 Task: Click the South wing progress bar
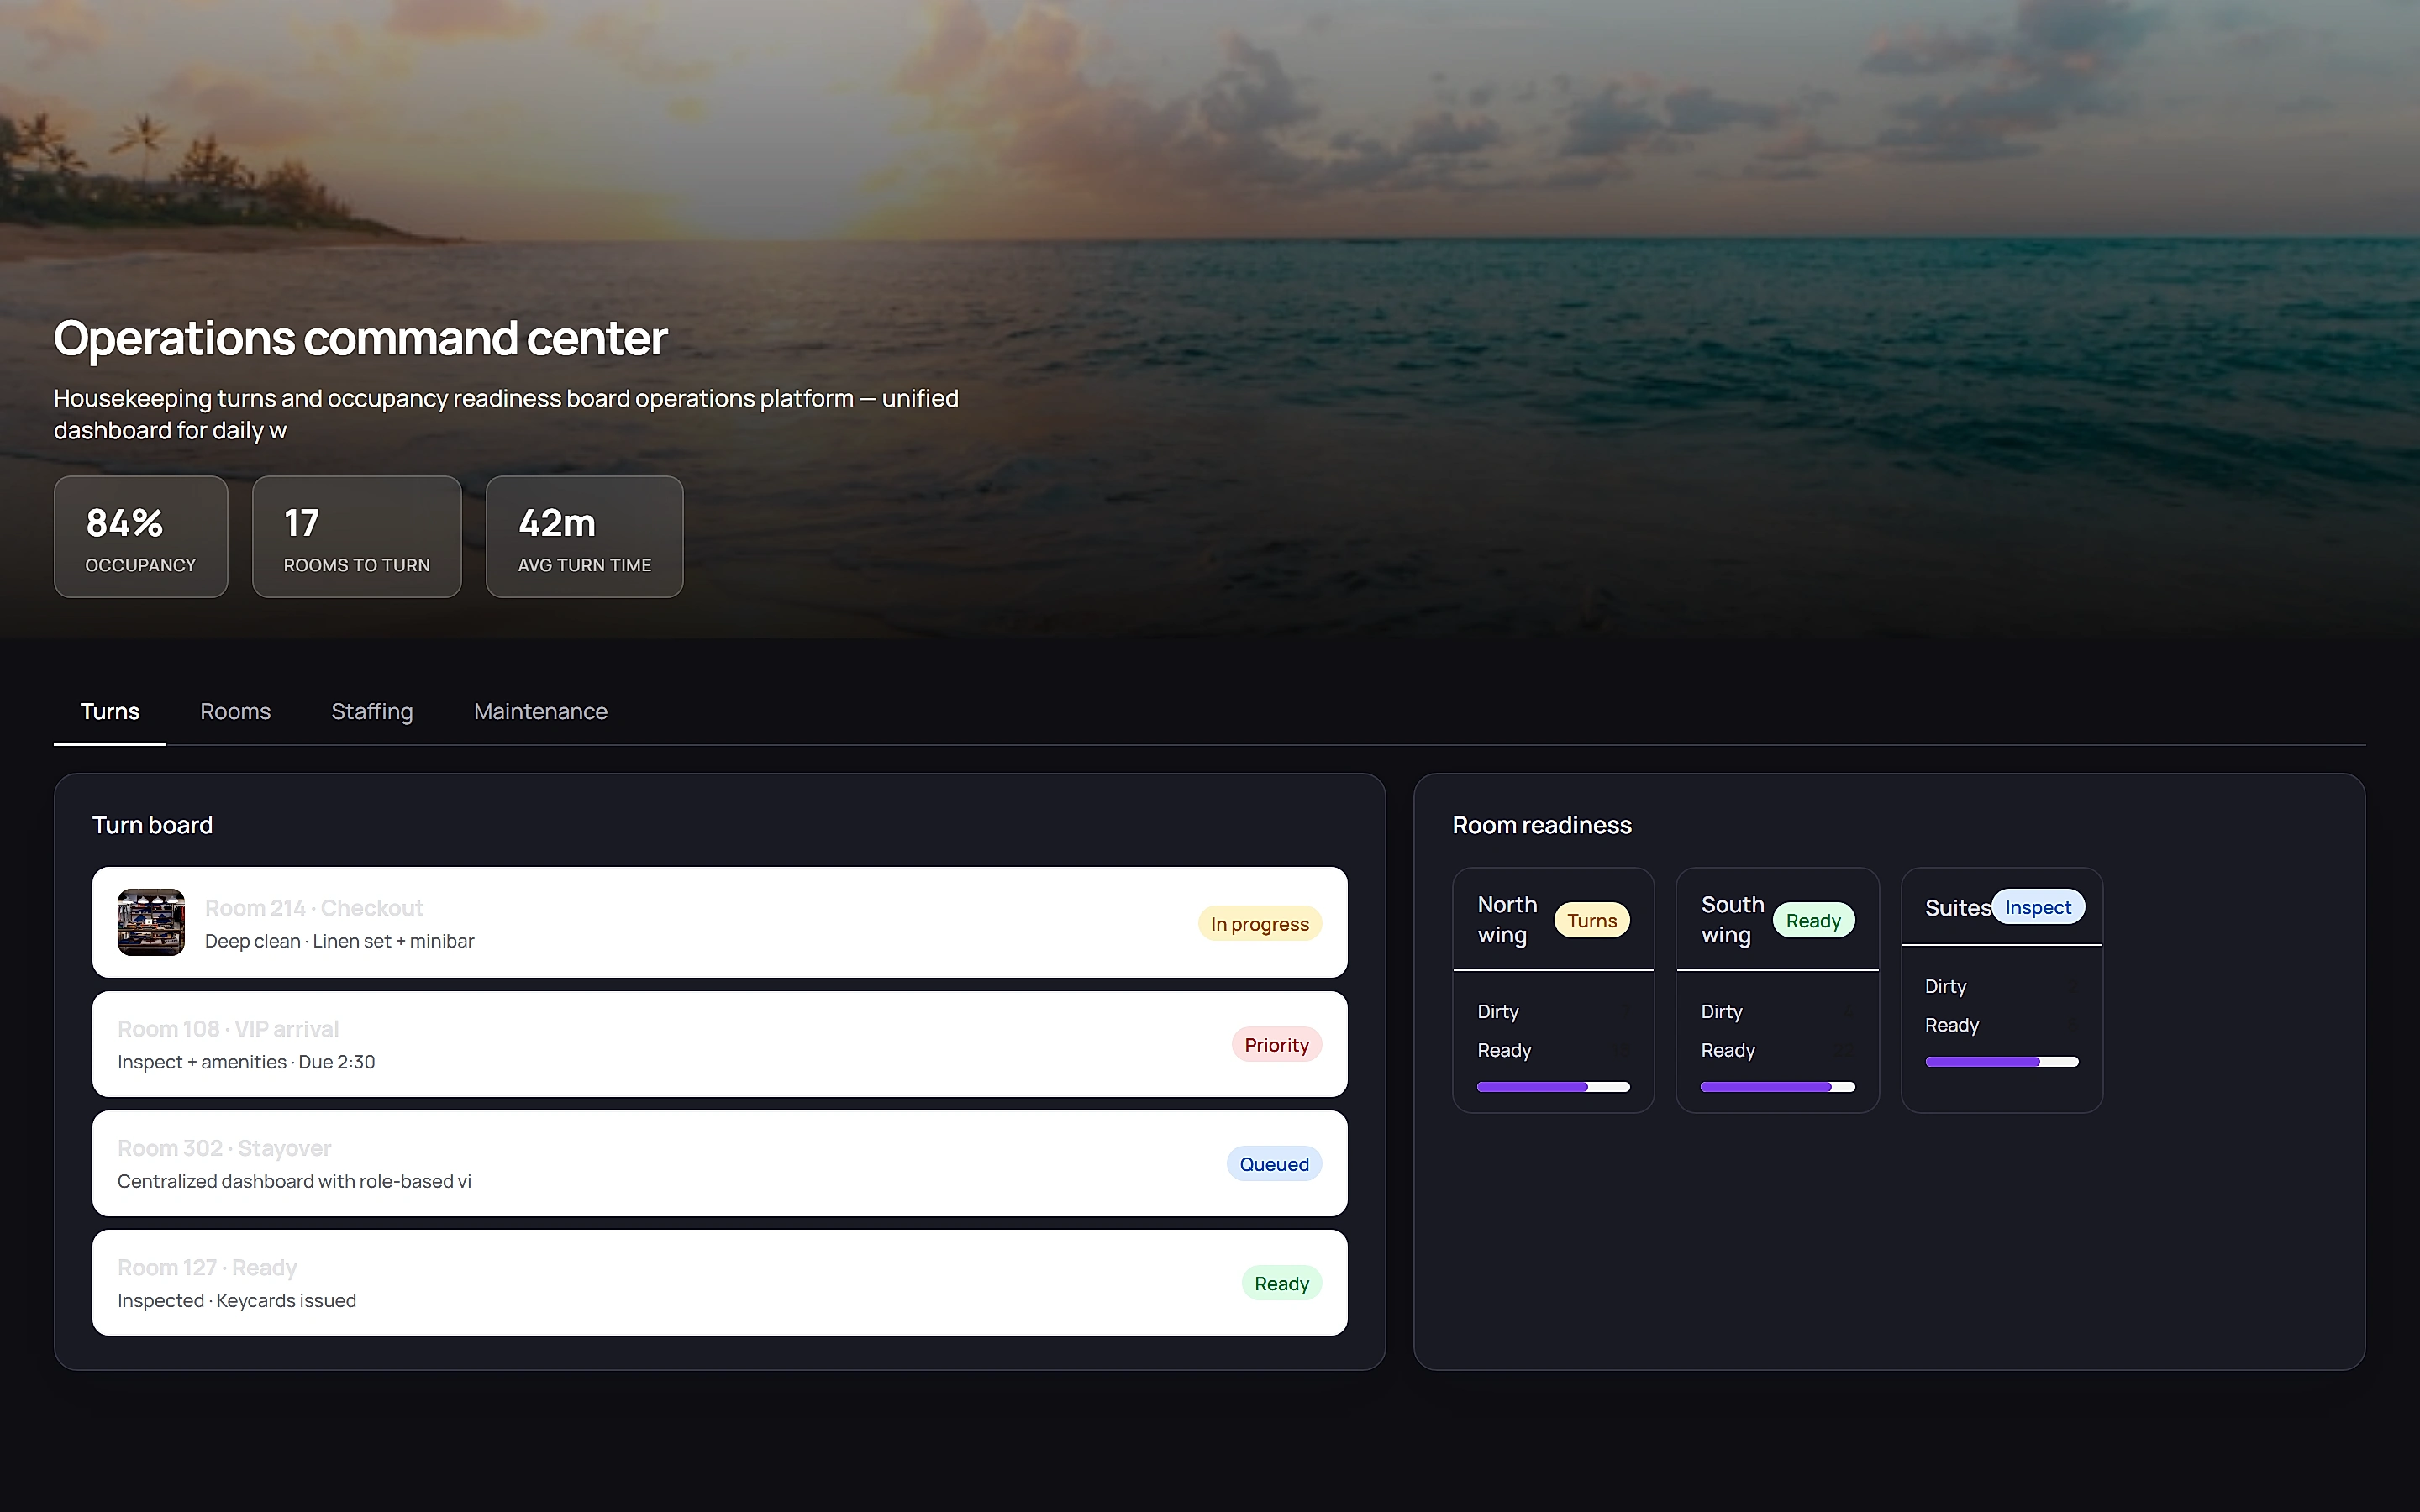pos(1777,1087)
